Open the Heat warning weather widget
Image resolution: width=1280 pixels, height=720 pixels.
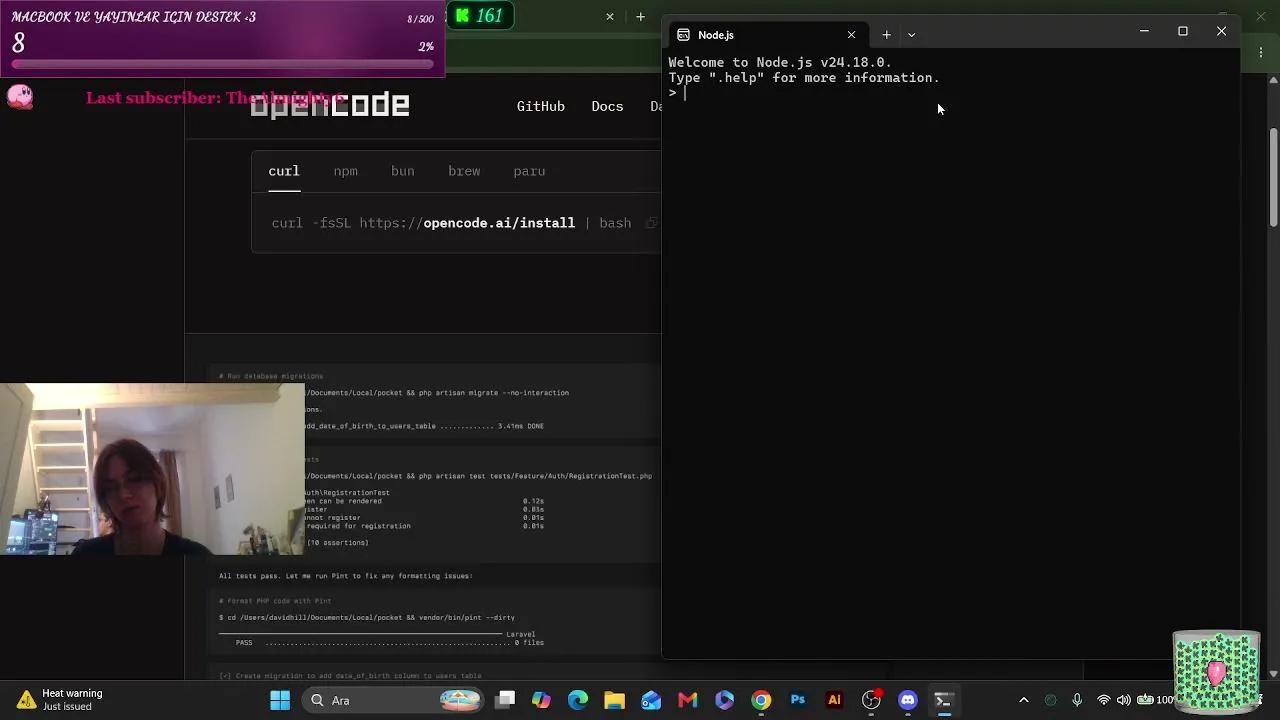[x=62, y=699]
